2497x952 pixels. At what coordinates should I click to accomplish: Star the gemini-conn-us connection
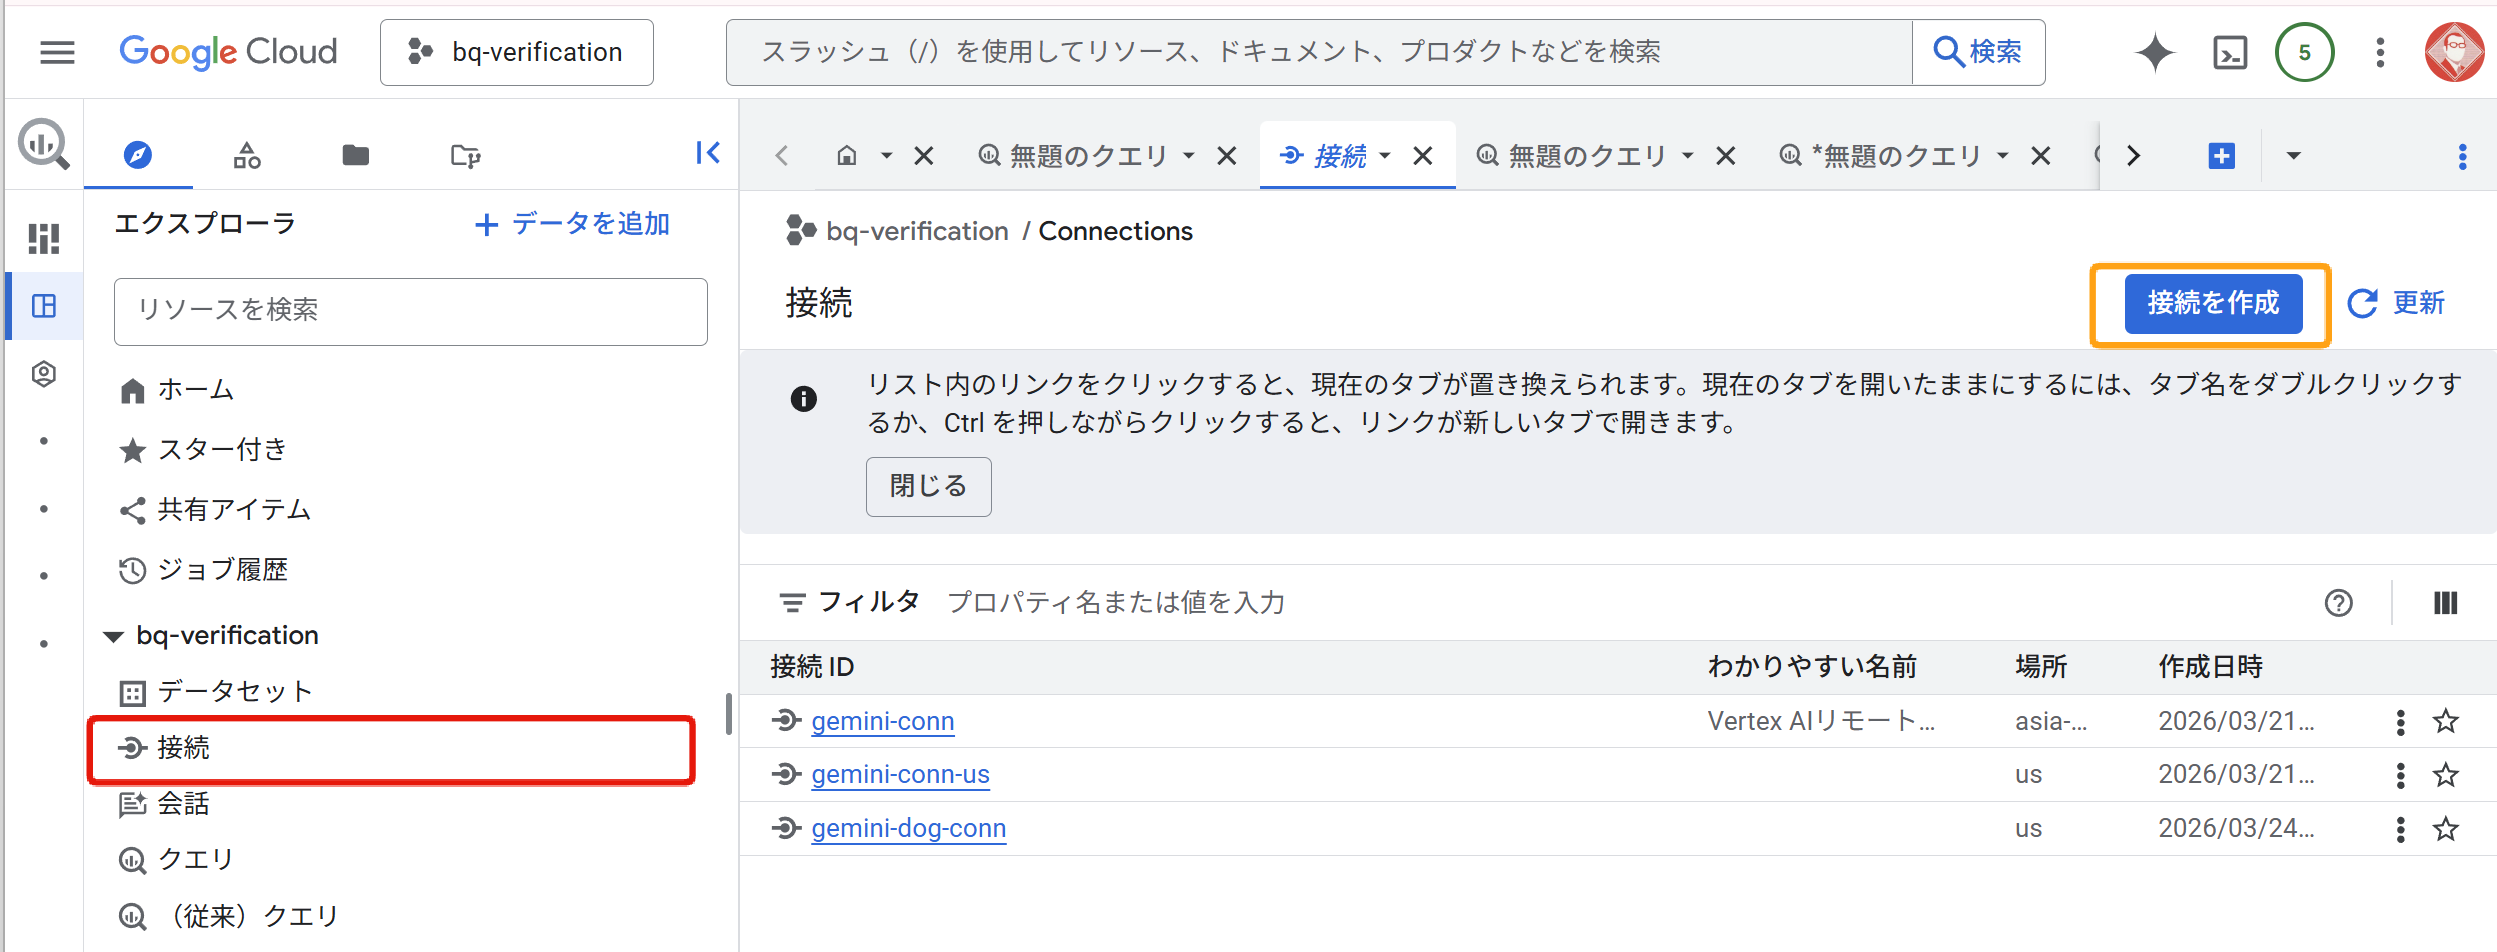2445,774
